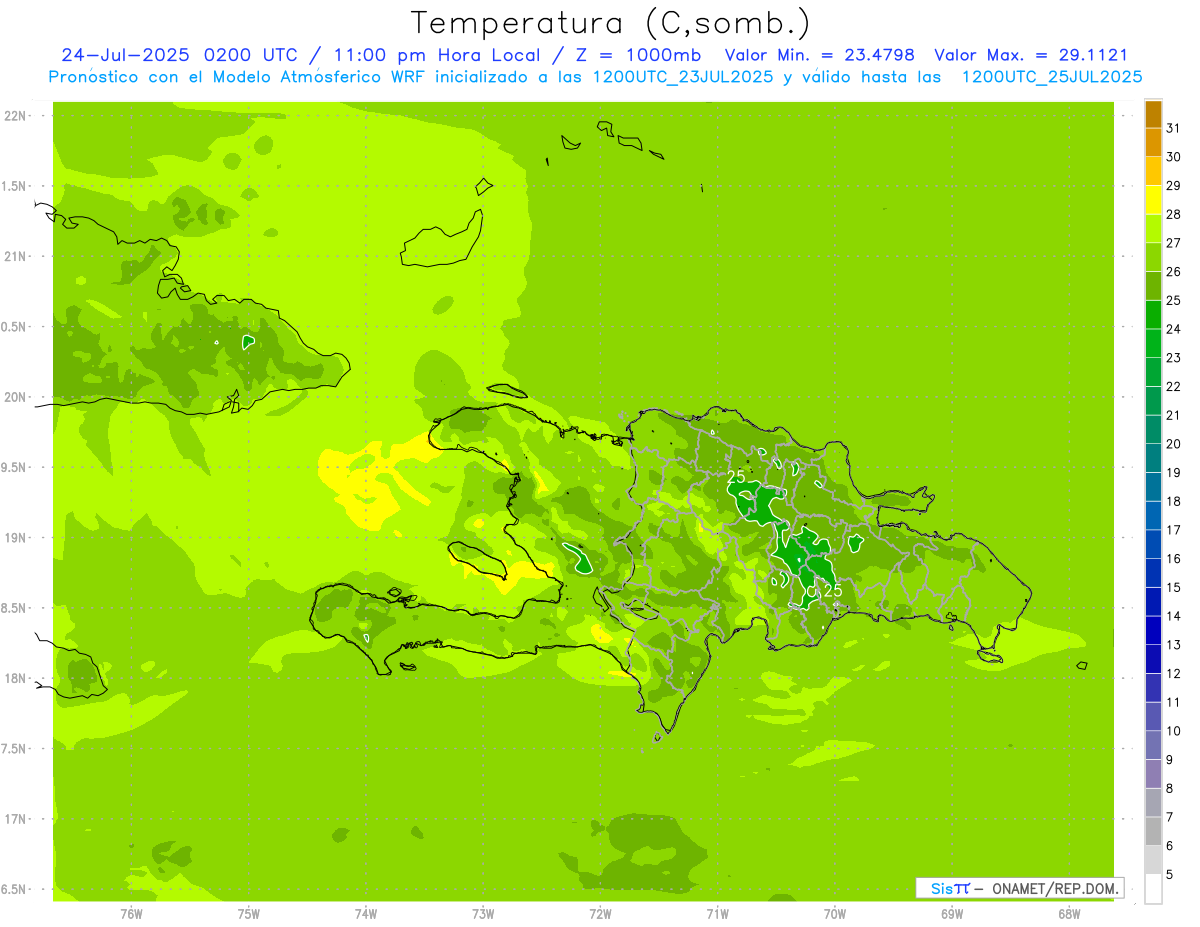Pick the gray legend swatch between 6 and 7
The width and height of the screenshot is (1200, 927).
(1153, 831)
